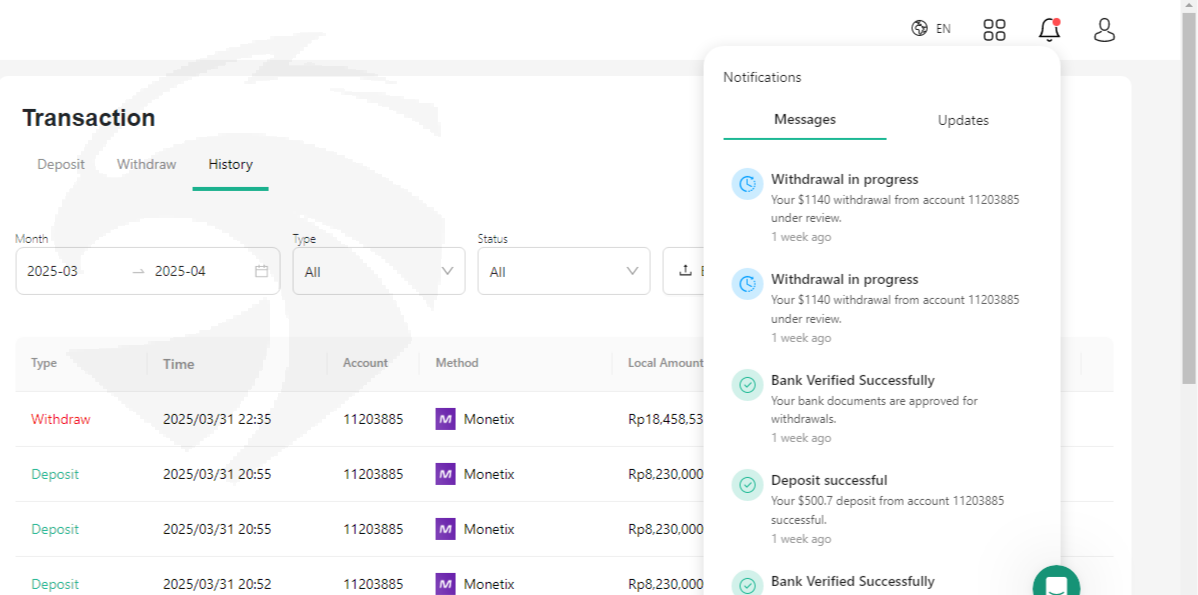Click the calendar icon in Month field
1198x595 pixels.
click(x=261, y=271)
